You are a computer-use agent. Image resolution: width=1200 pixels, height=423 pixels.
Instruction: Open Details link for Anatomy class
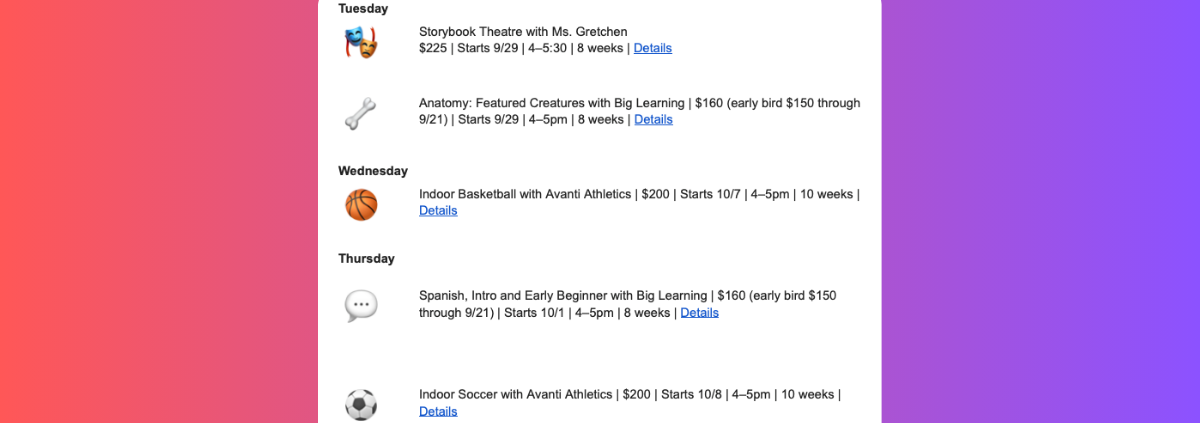pyautogui.click(x=653, y=119)
